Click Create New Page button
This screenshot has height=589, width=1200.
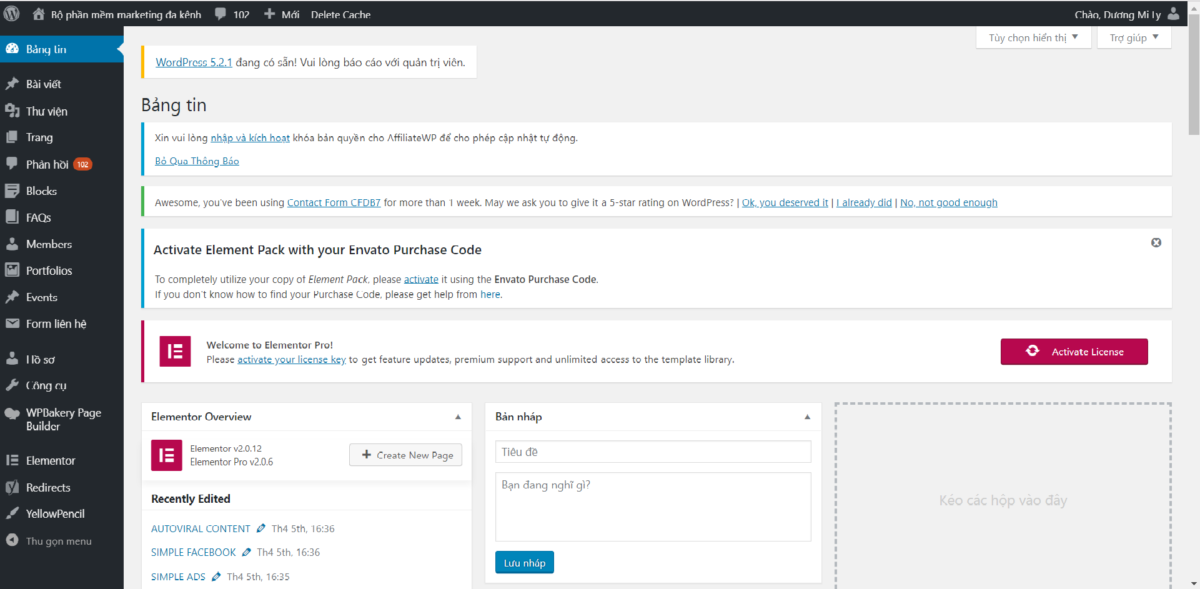point(405,455)
